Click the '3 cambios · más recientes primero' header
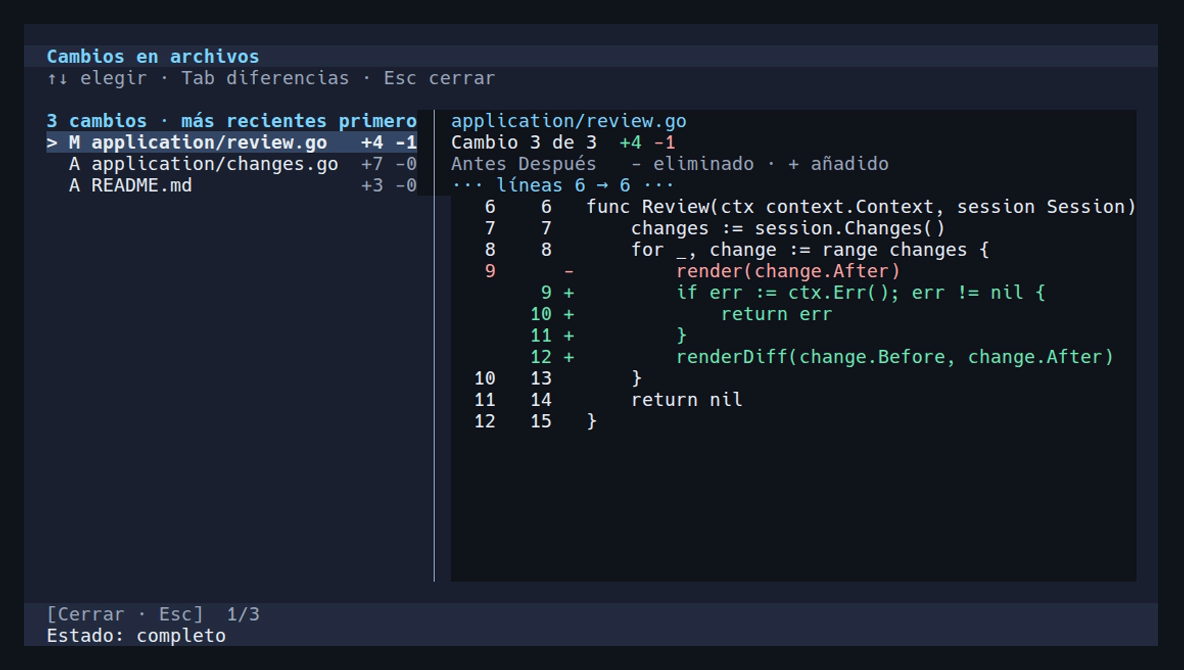This screenshot has height=670, width=1184. click(232, 121)
